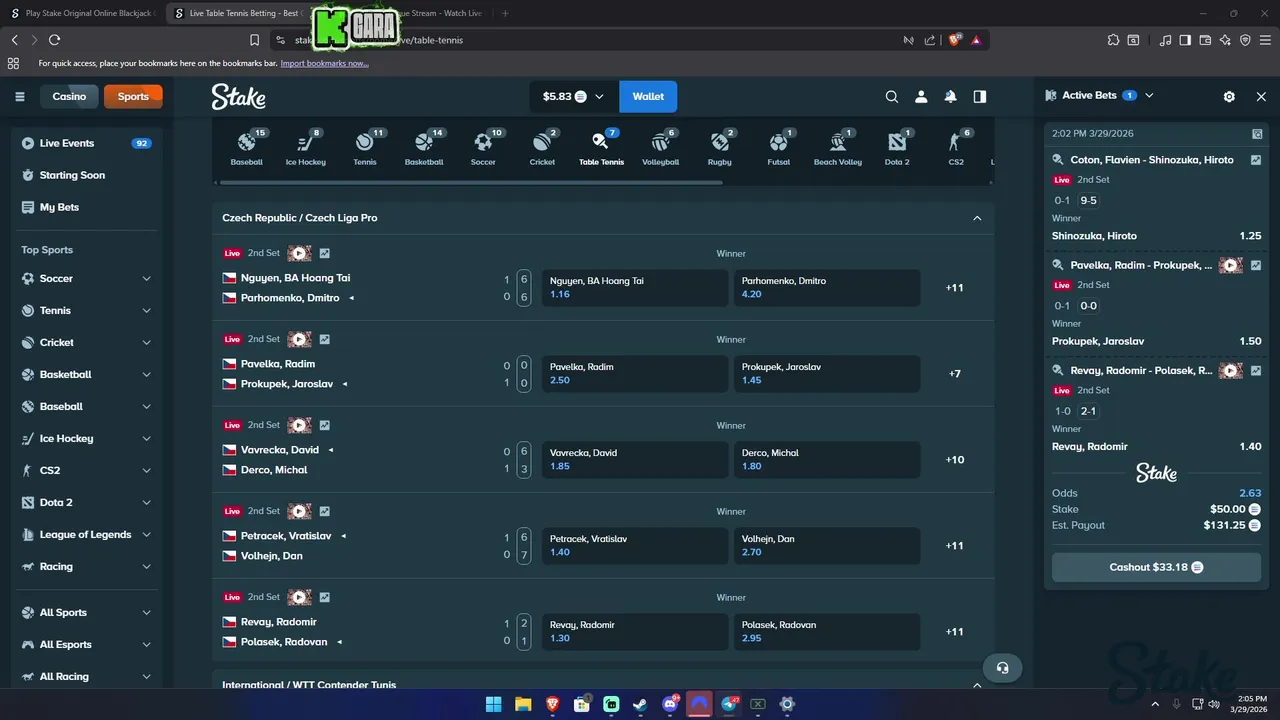Select Volleyball sport icon in carousel

click(660, 147)
